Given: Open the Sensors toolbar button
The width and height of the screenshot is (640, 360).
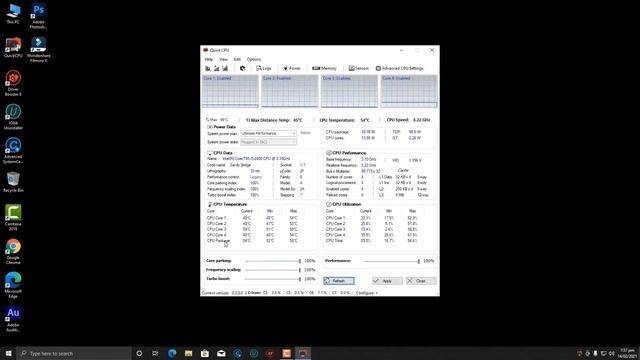Looking at the screenshot, I should 358,68.
